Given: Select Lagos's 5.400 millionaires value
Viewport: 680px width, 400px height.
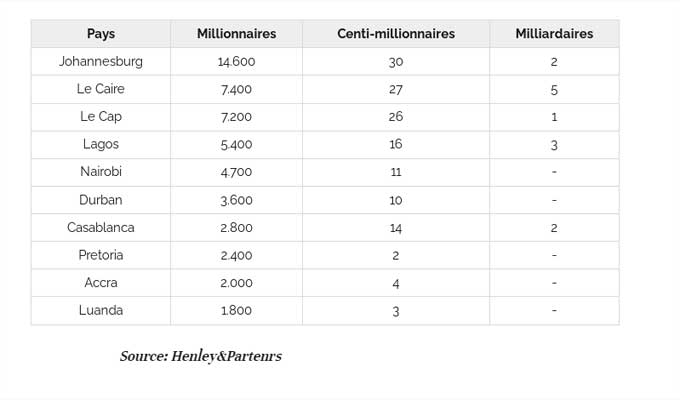Looking at the screenshot, I should 236,144.
